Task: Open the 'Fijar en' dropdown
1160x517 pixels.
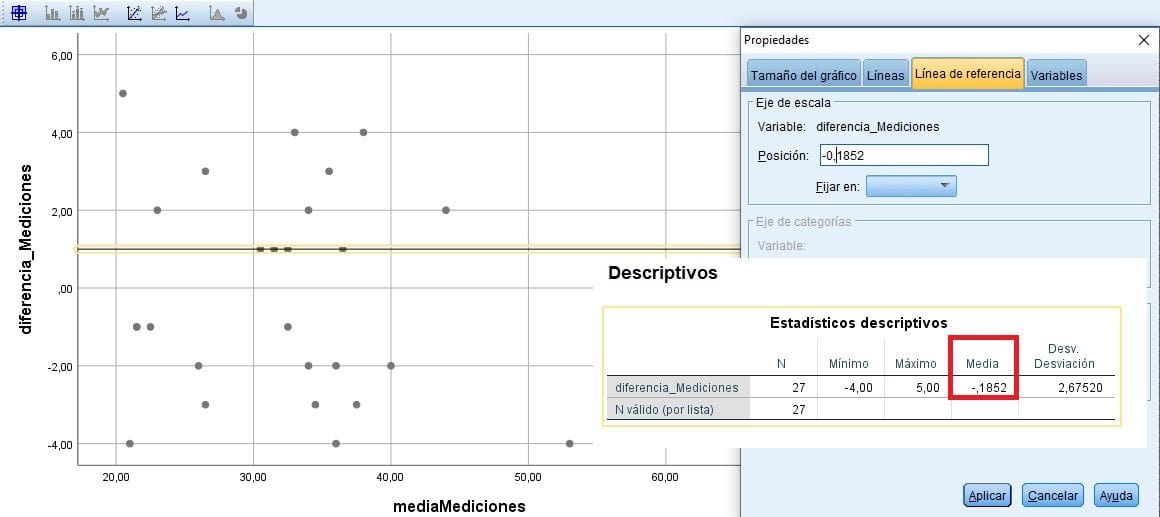Action: point(911,186)
